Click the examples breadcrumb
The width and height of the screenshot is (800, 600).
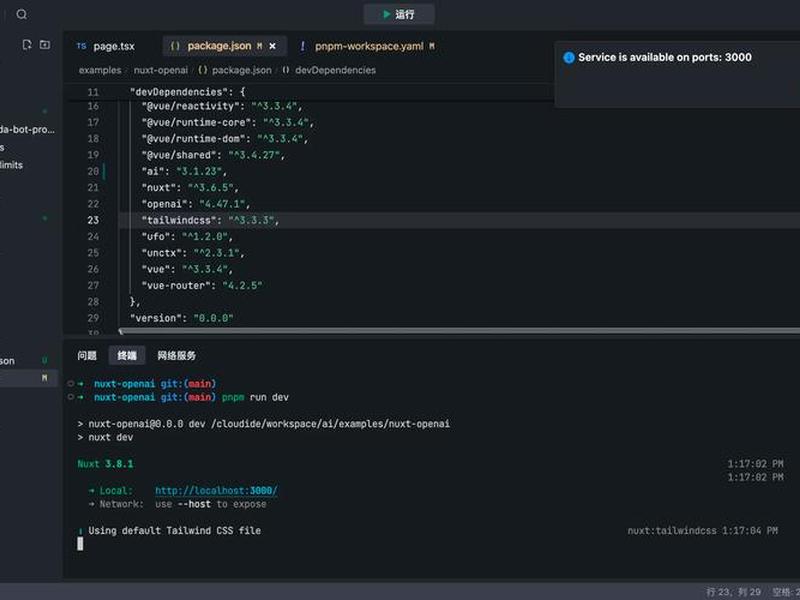coord(100,70)
